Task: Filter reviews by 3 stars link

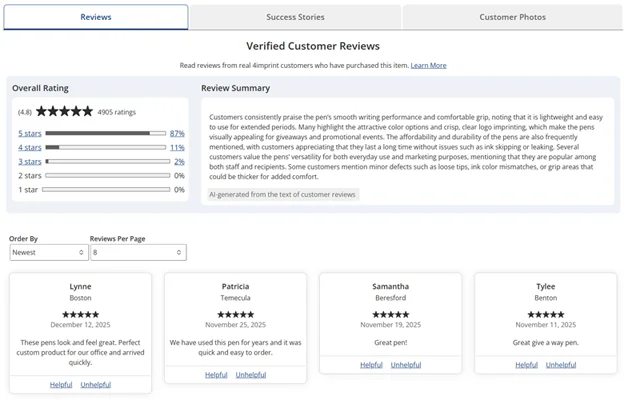Action: click(30, 162)
